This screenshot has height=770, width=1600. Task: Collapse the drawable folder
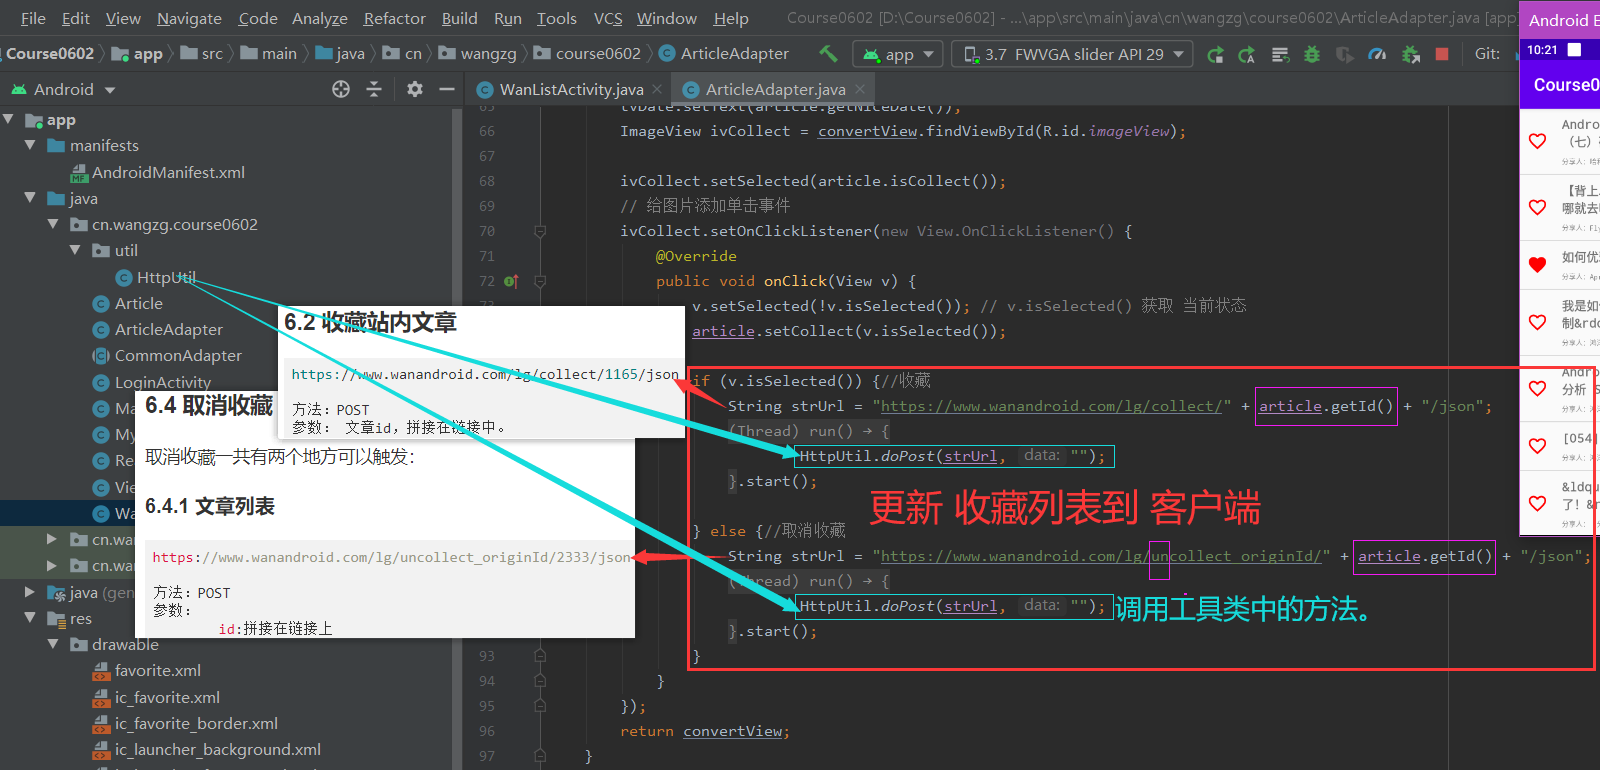pyautogui.click(x=53, y=644)
